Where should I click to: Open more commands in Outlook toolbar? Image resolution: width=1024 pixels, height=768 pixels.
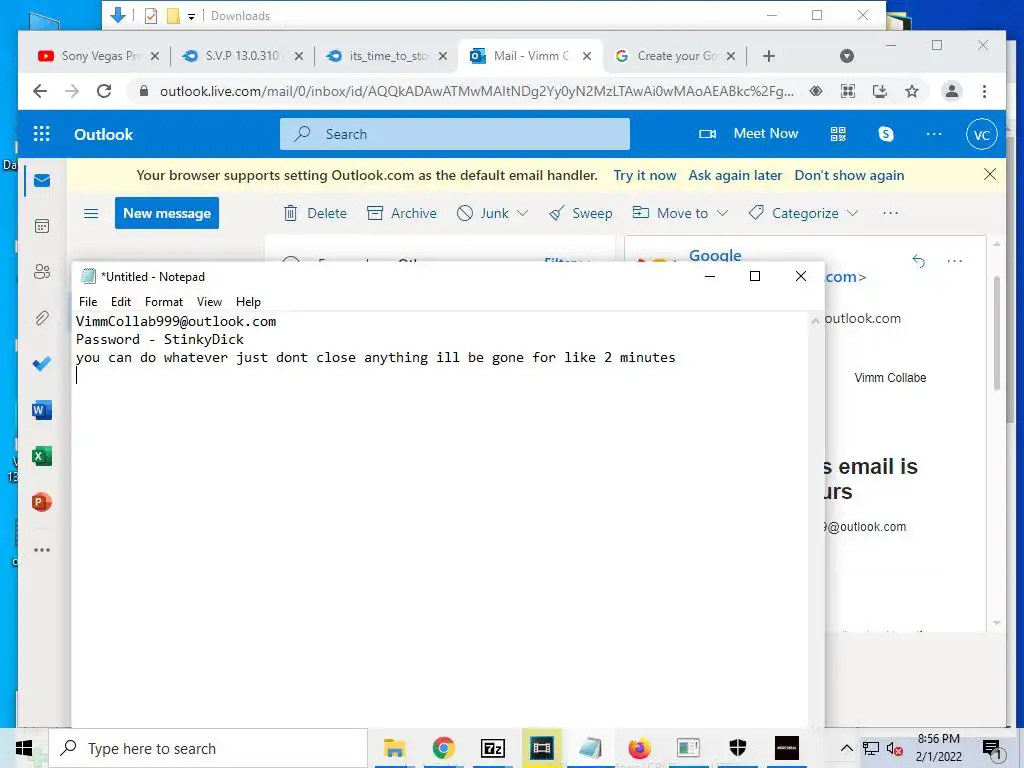click(890, 213)
